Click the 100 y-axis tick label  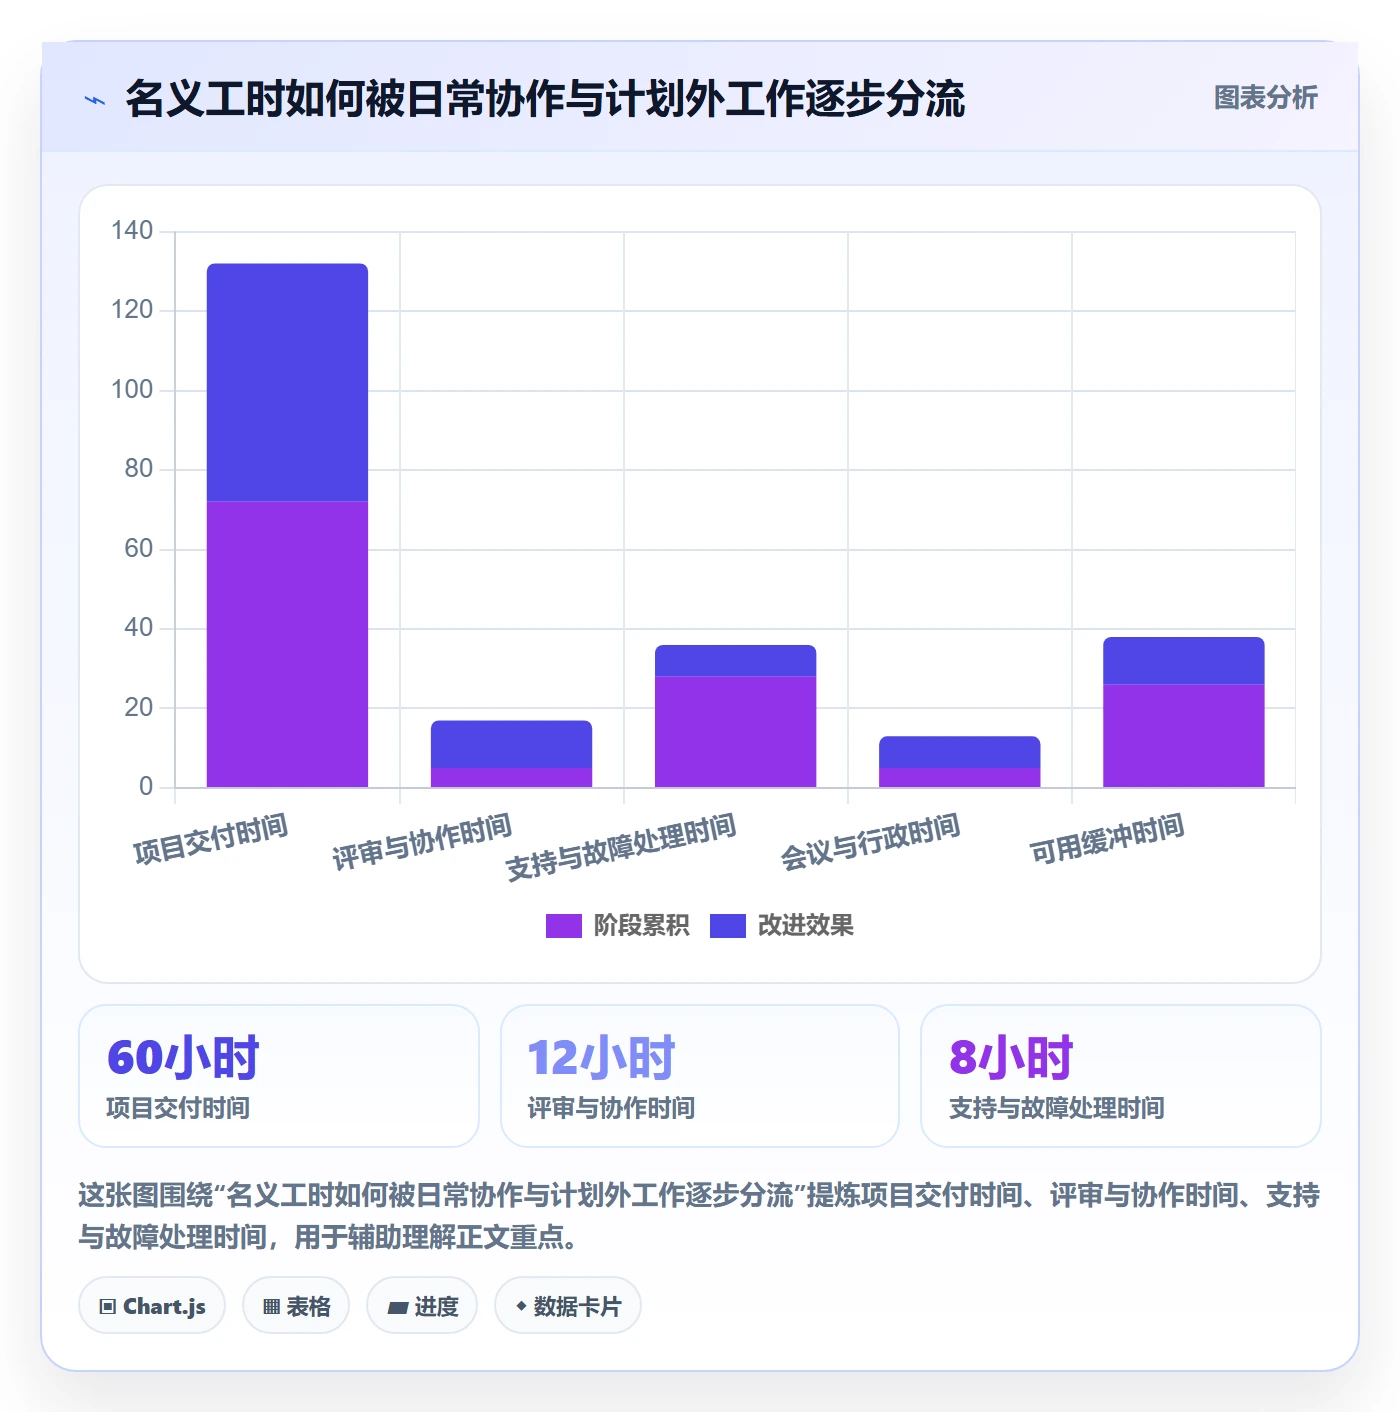point(132,390)
